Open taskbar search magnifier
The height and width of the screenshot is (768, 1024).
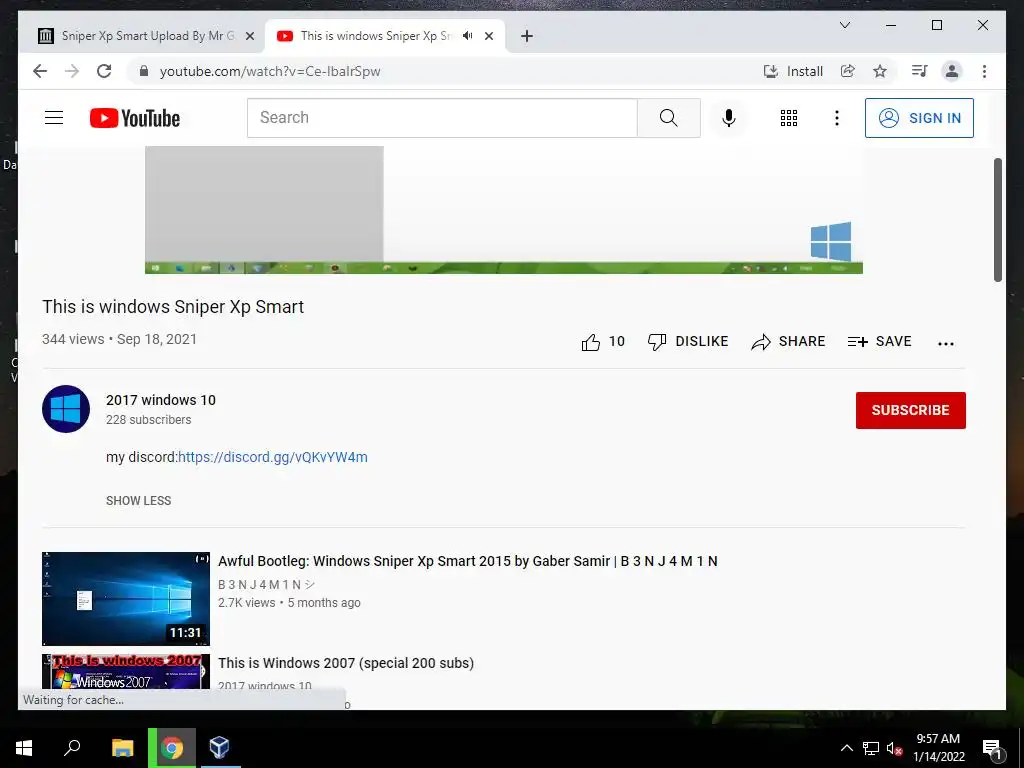click(x=72, y=748)
